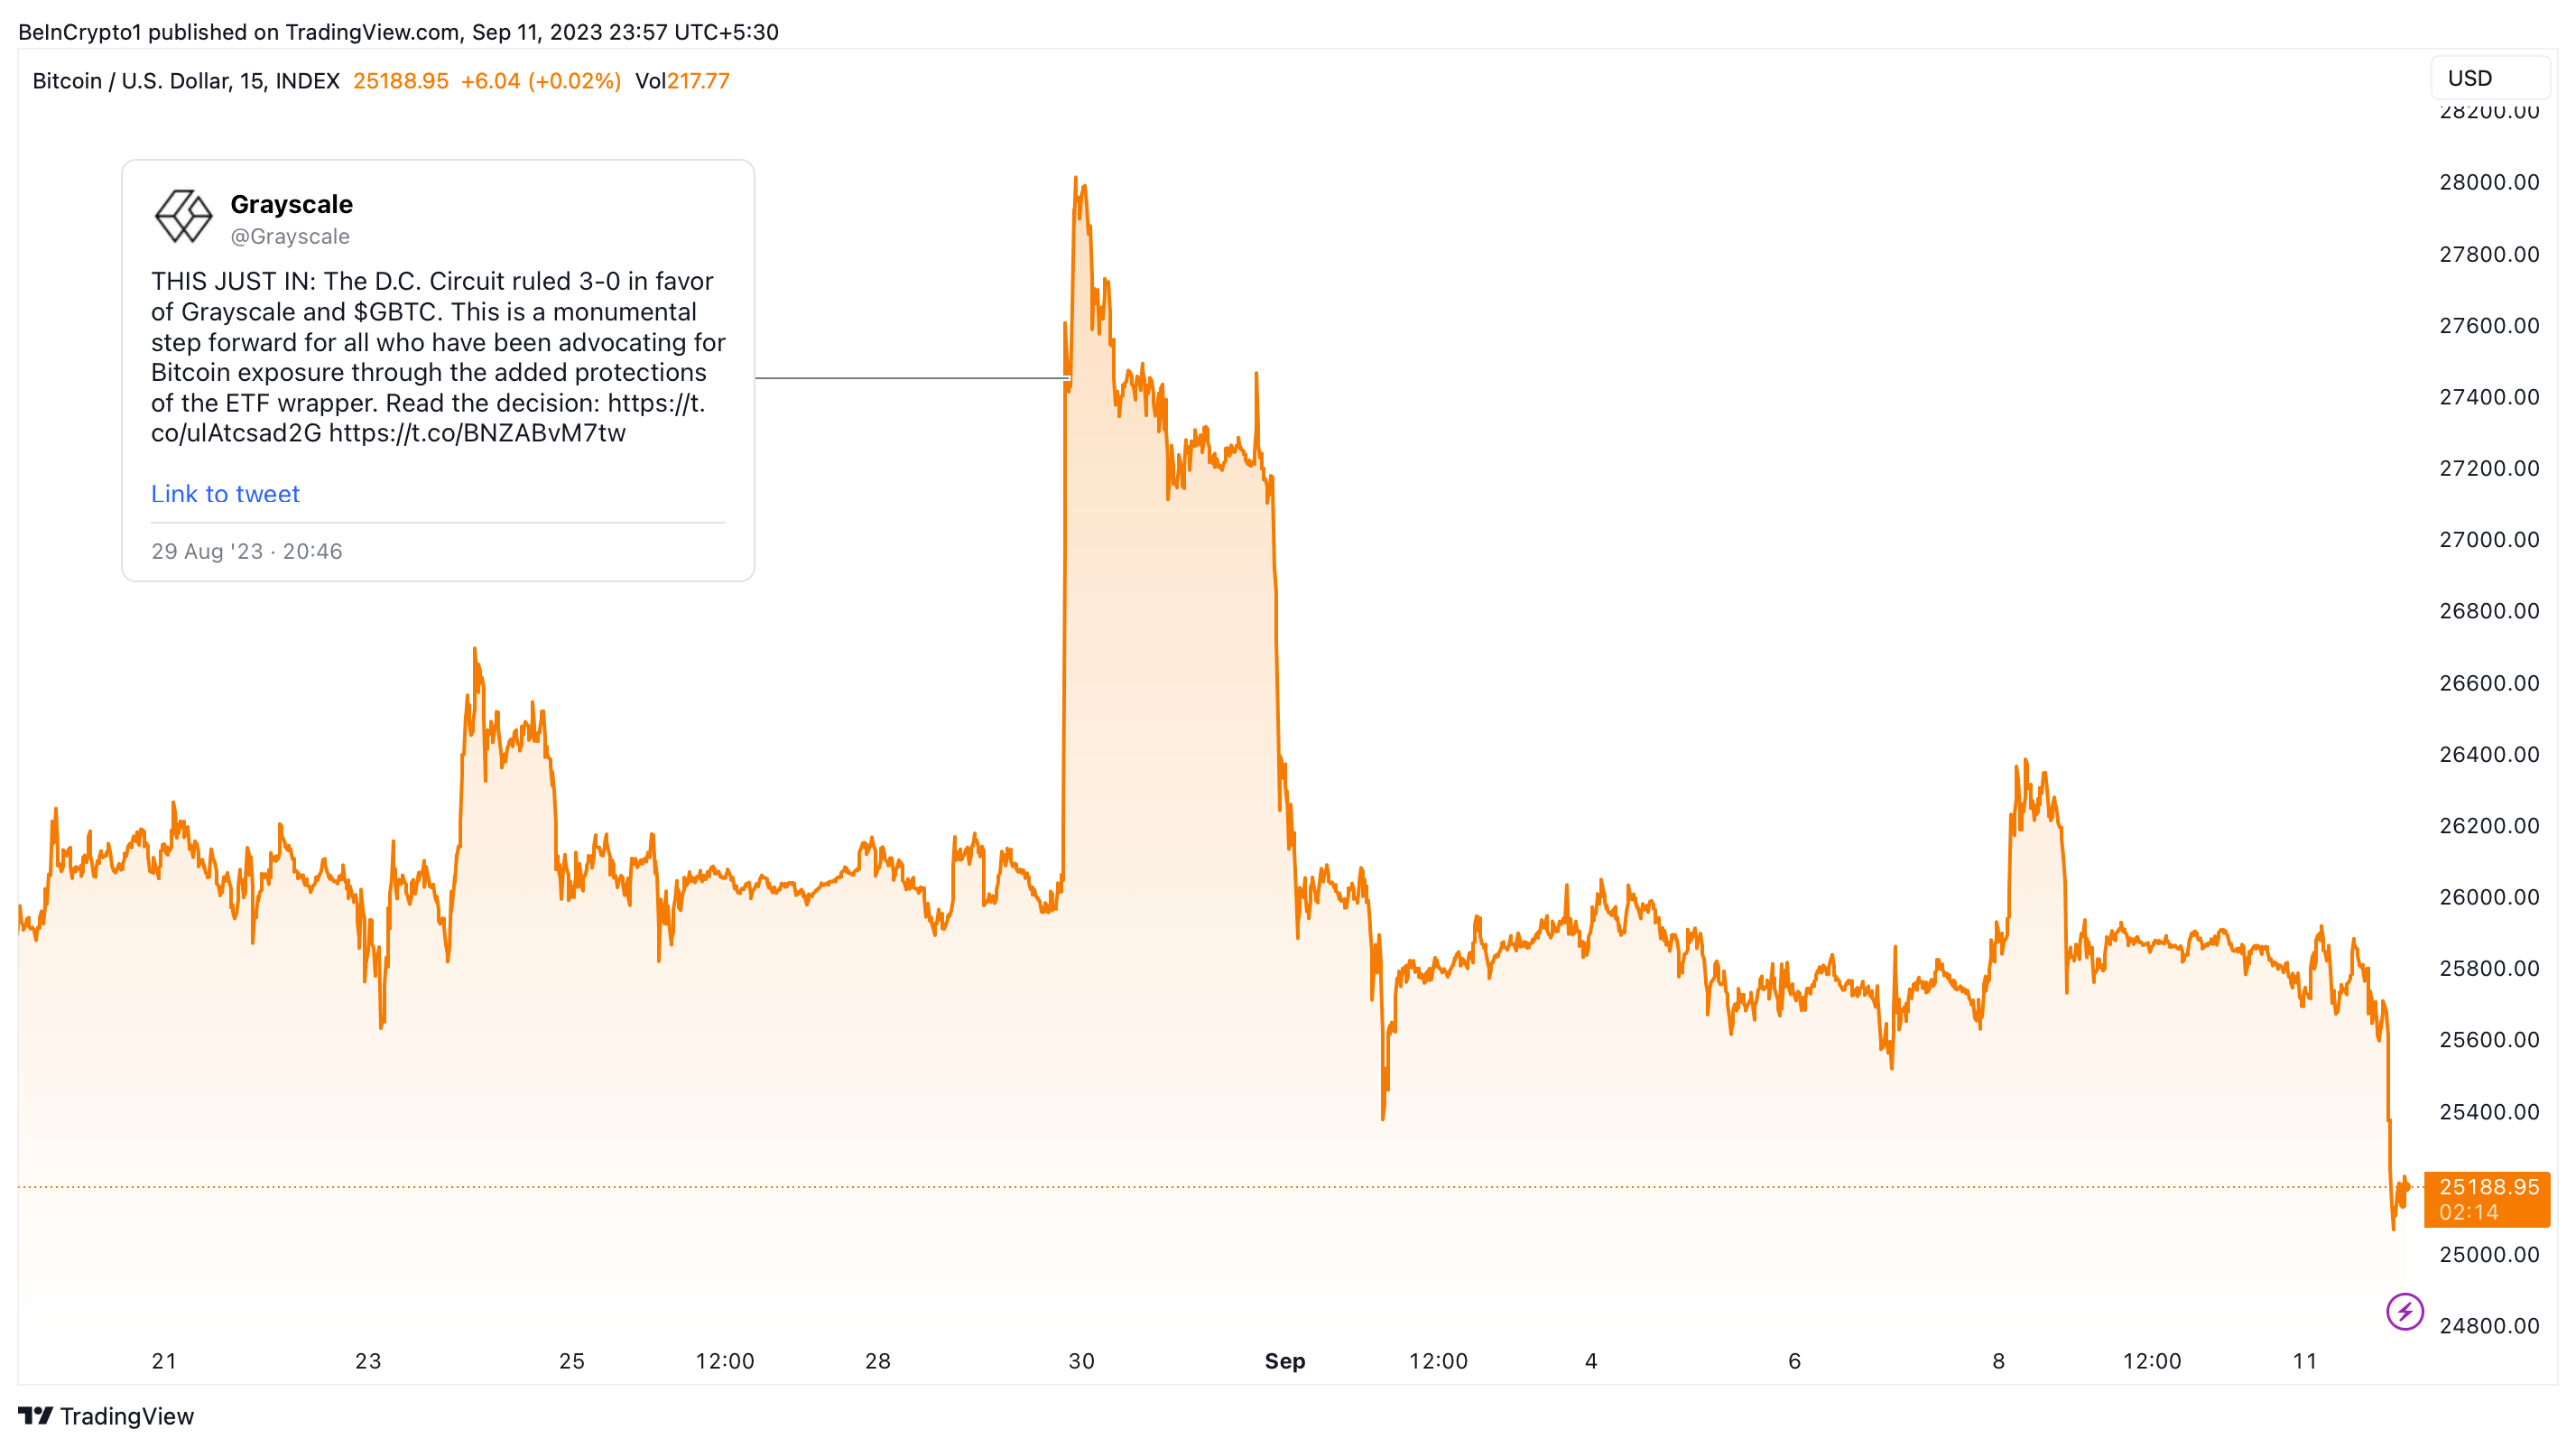This screenshot has height=1448, width=2576.
Task: Click the tweet timestamp 29 Aug '23
Action: coord(246,551)
